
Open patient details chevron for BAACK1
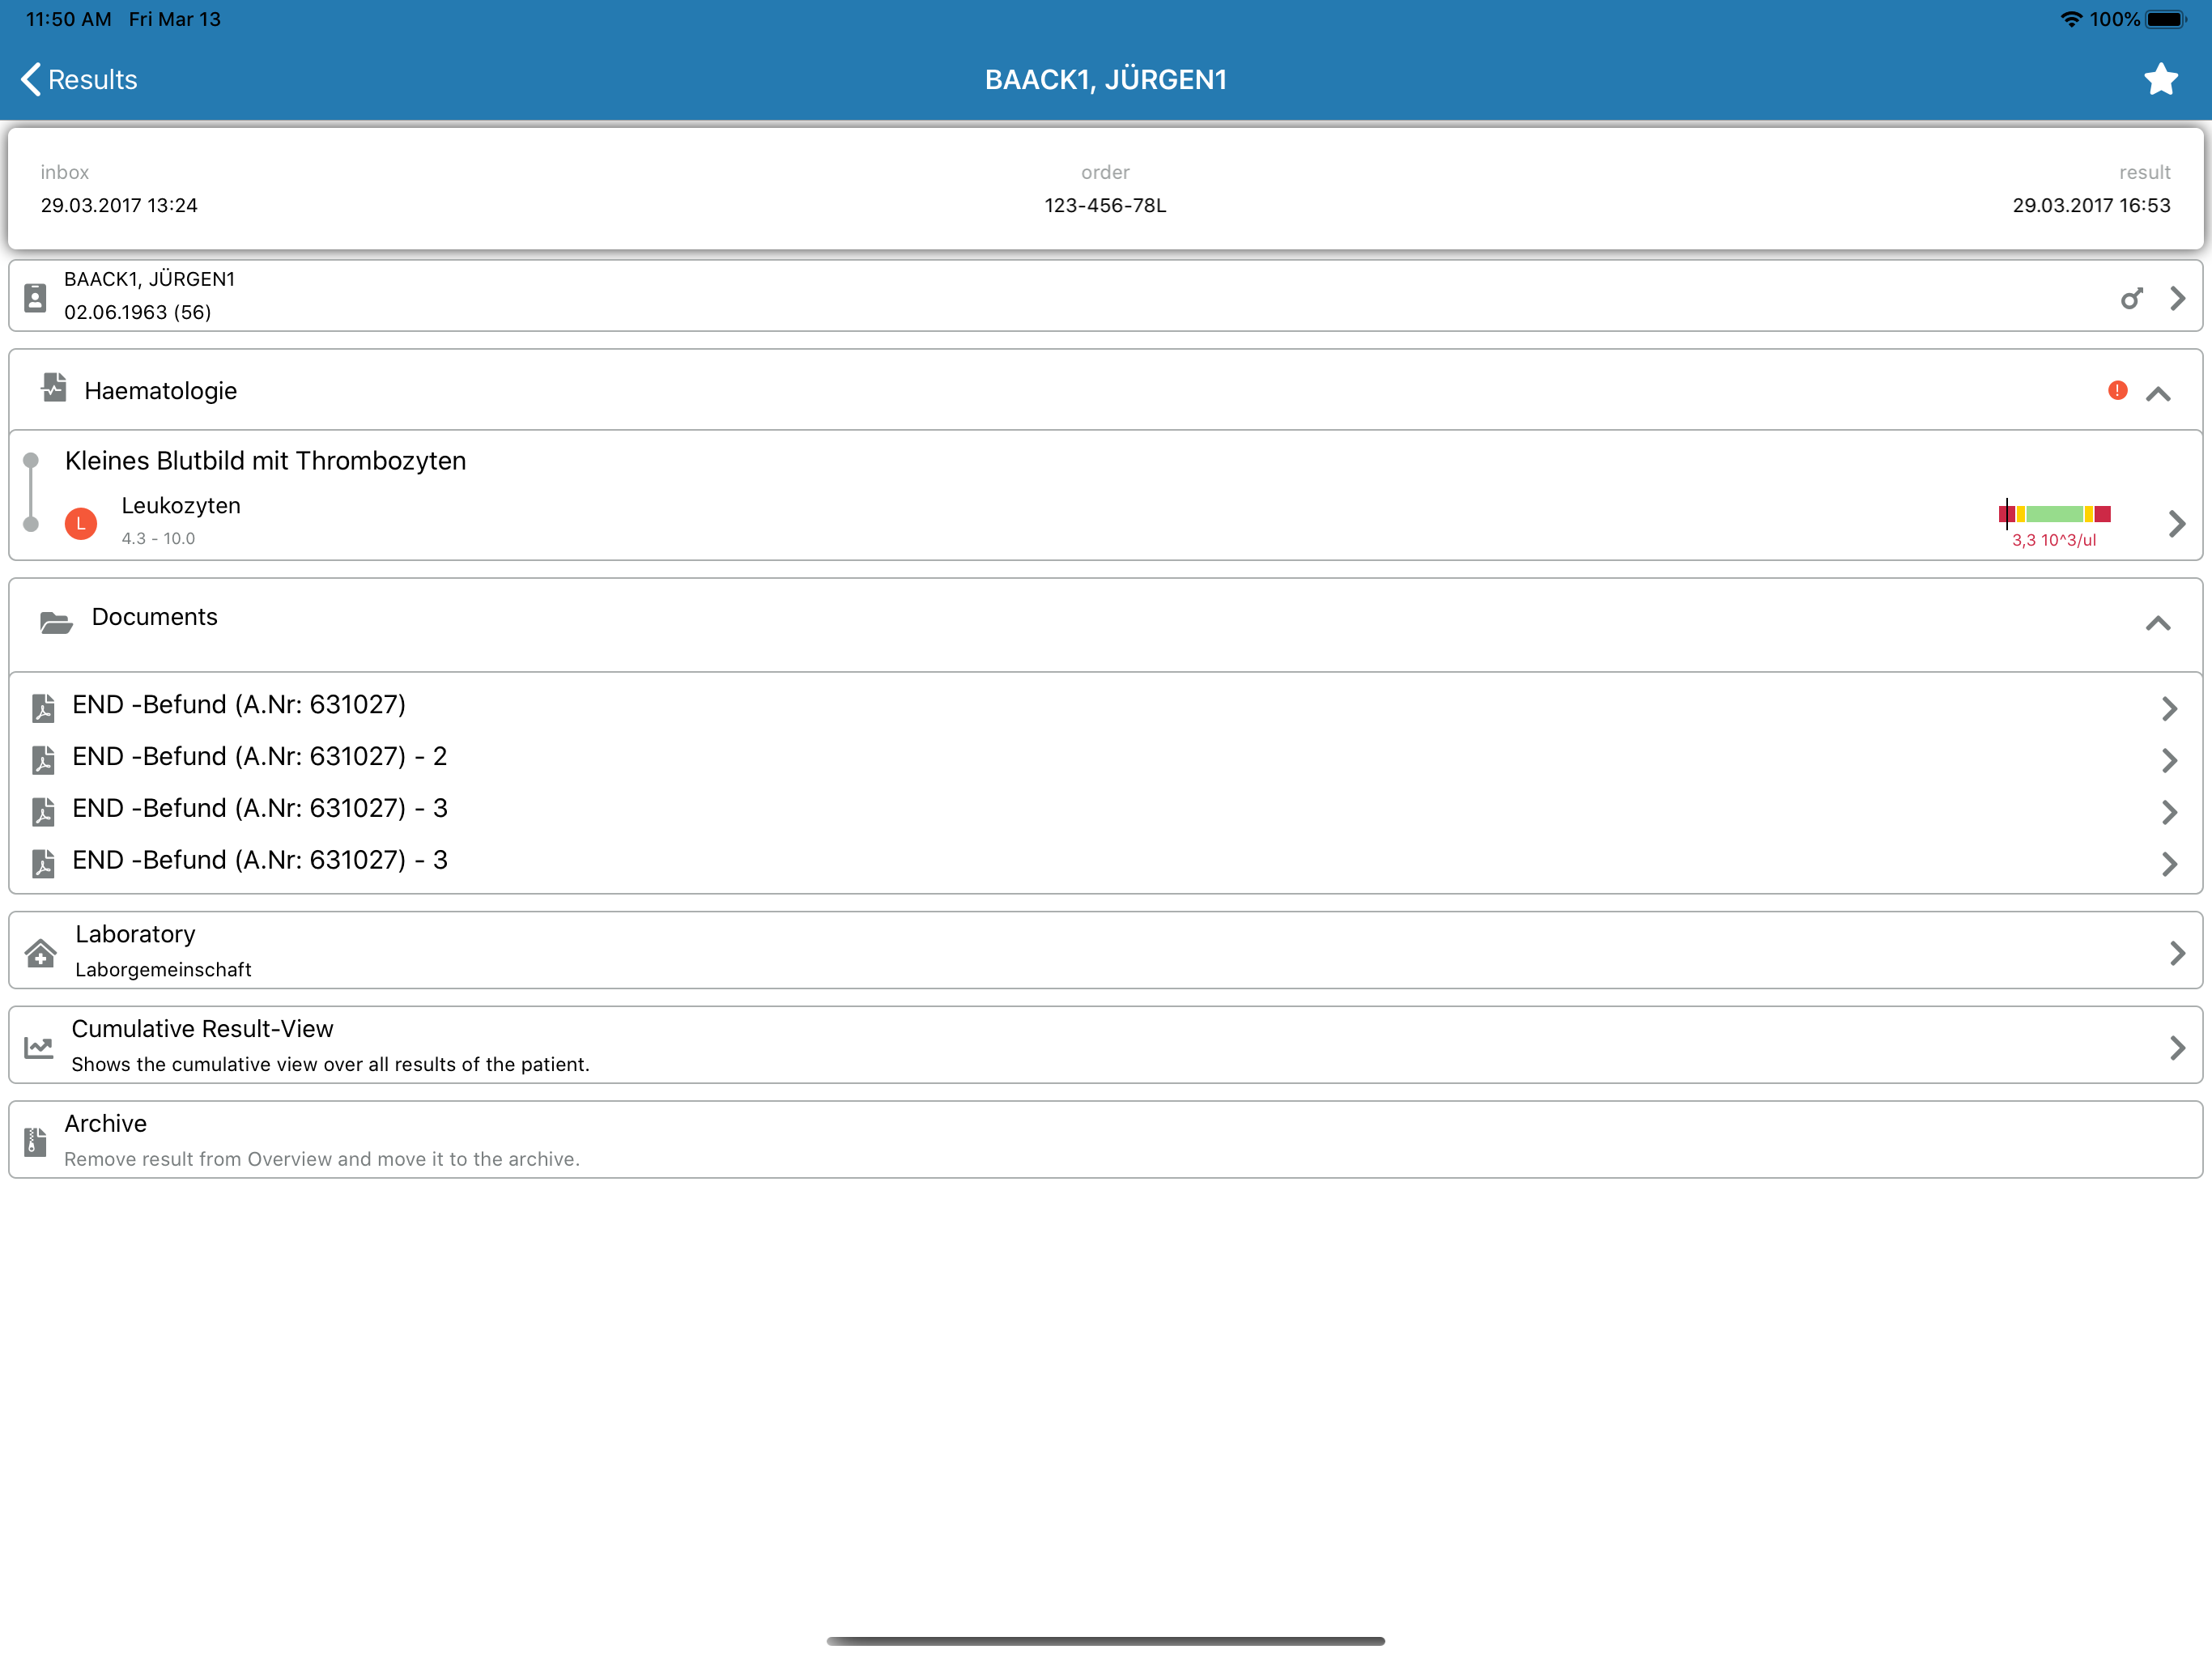(x=2176, y=298)
